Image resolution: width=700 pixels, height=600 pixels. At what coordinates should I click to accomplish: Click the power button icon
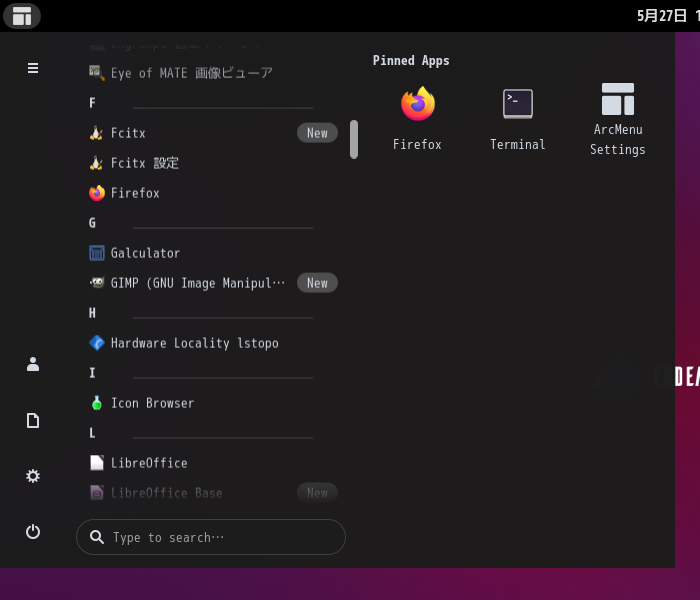coord(33,531)
